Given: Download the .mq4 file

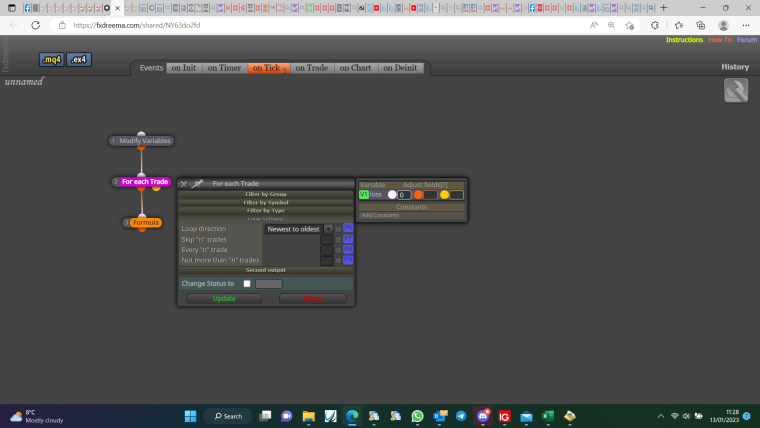Looking at the screenshot, I should [51, 60].
